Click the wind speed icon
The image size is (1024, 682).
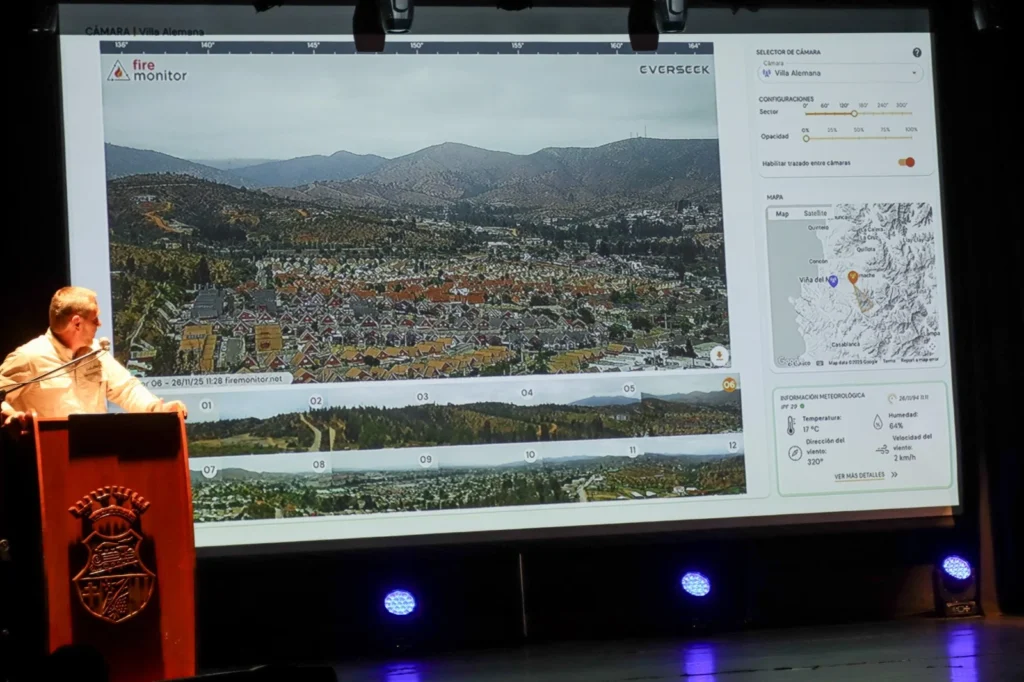882,449
